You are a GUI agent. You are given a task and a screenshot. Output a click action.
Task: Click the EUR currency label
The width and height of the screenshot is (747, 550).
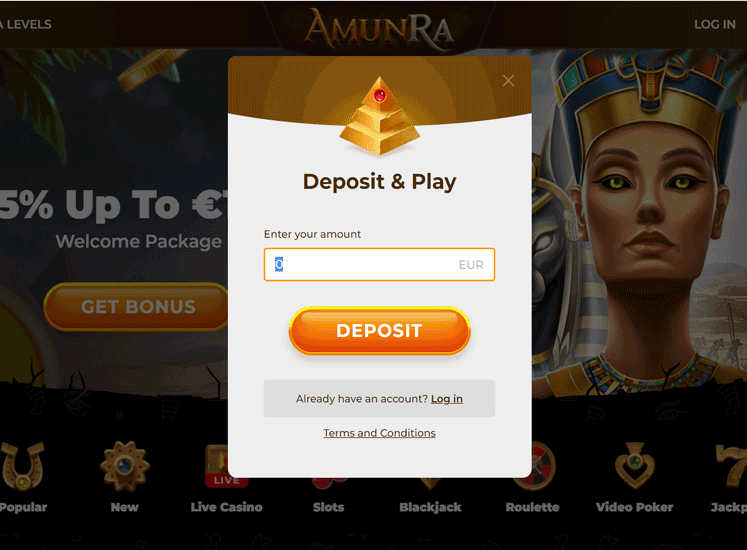point(471,265)
